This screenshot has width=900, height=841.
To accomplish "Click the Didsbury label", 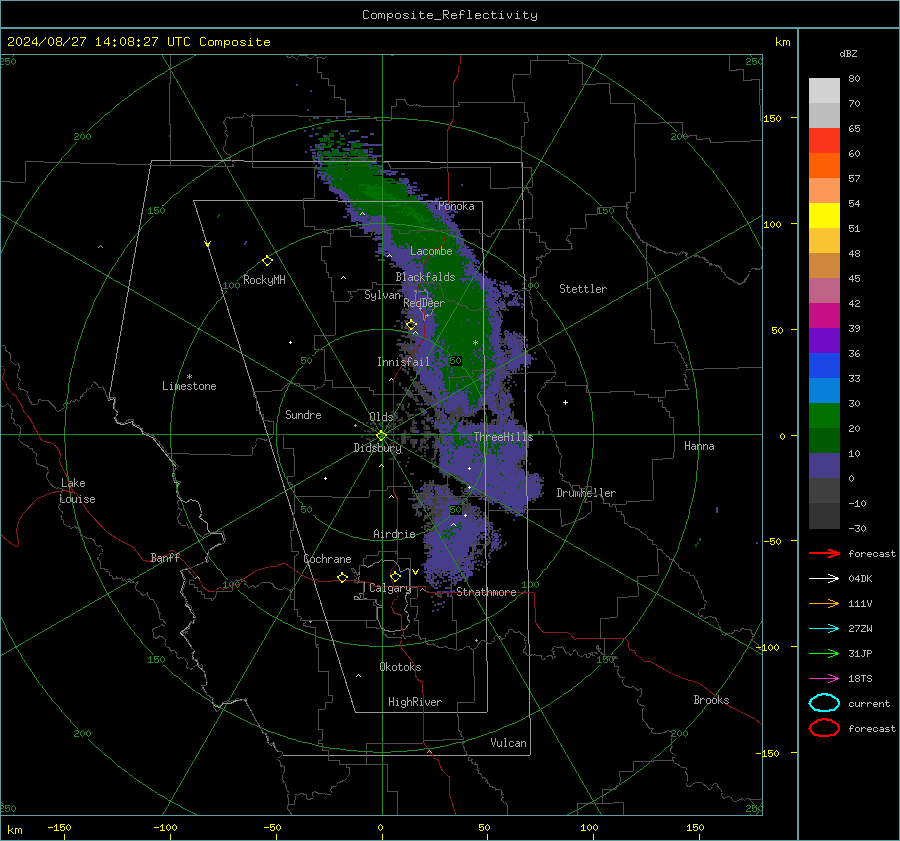I will 377,448.
